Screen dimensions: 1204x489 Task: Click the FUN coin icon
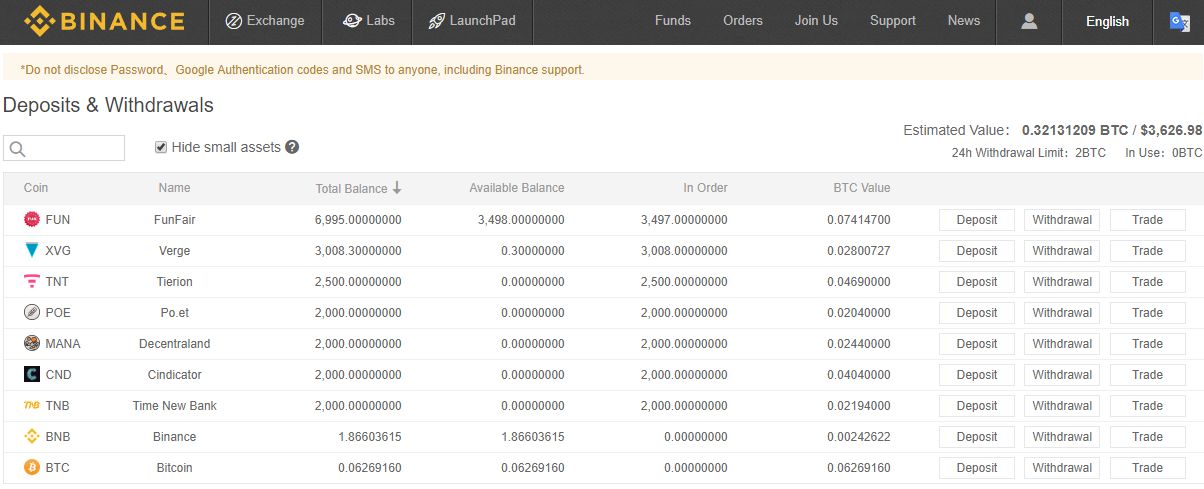32,220
